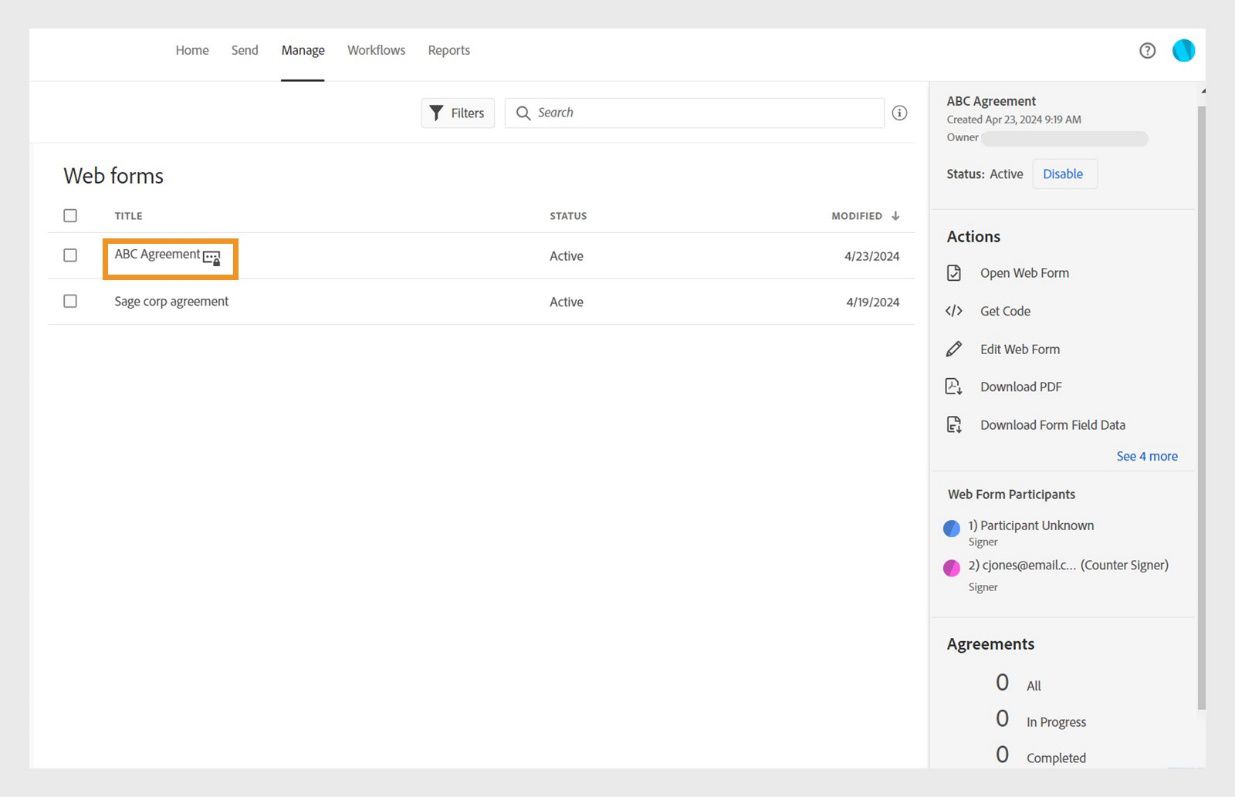Click the Download PDF icon
Screen dimensions: 1235x797
click(x=954, y=387)
